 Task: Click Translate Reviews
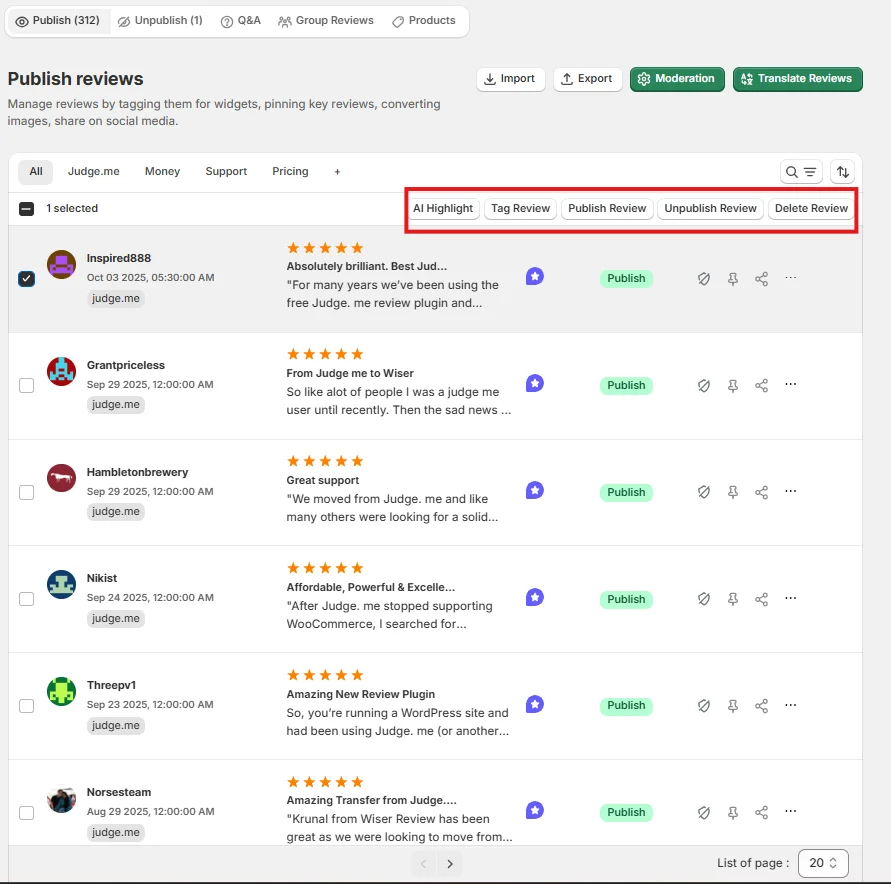pyautogui.click(x=797, y=77)
